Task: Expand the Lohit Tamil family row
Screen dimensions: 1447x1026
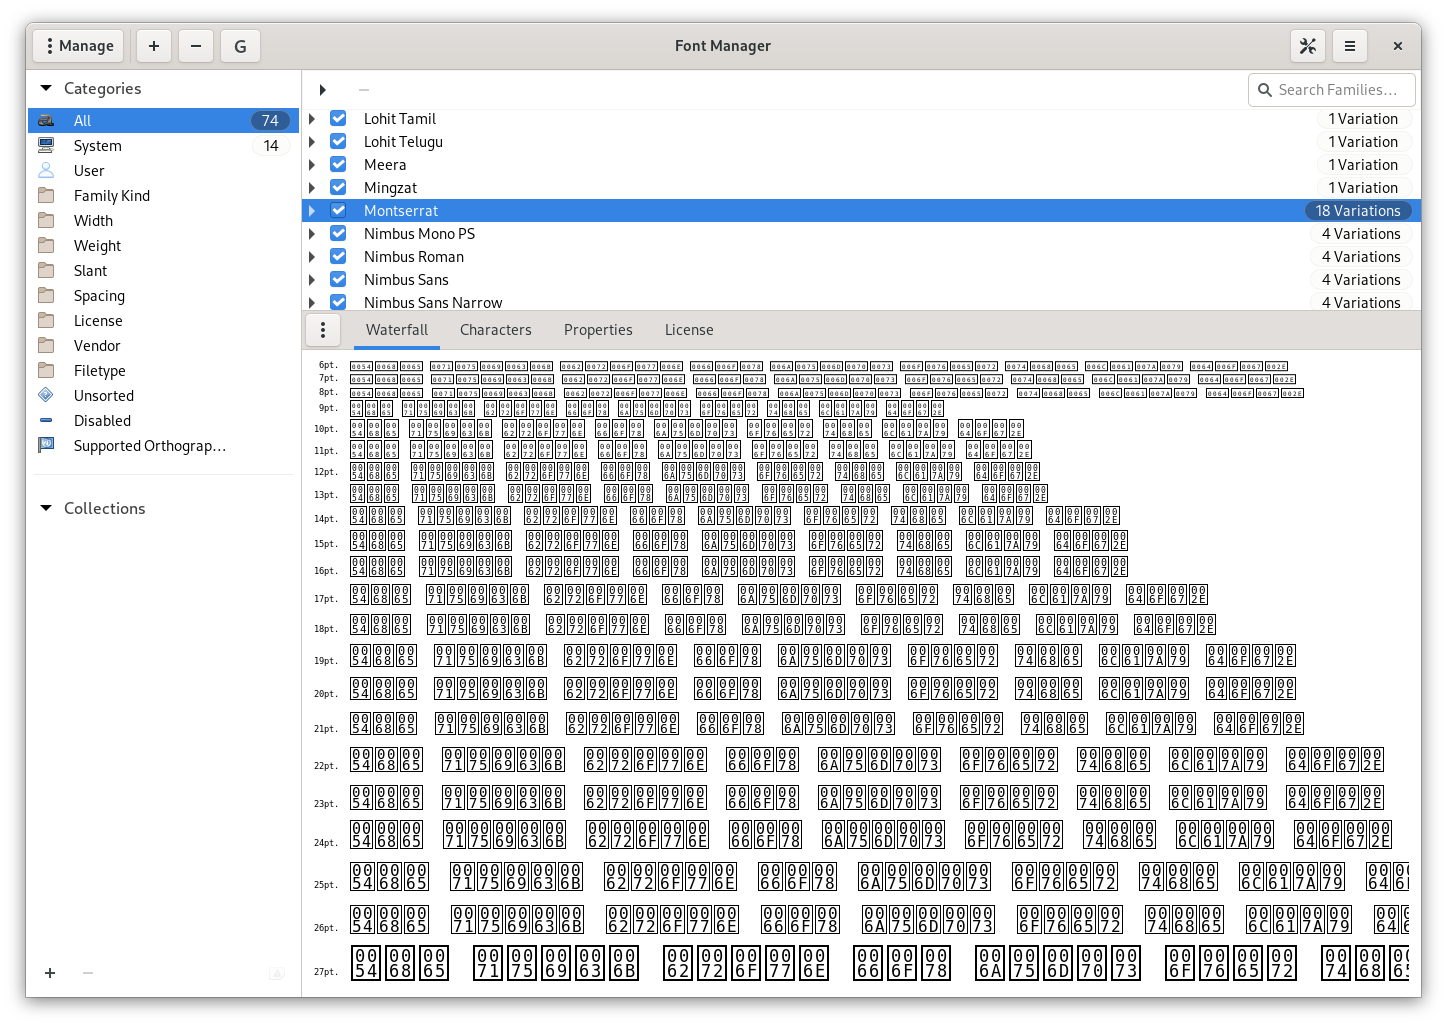Action: pos(312,118)
